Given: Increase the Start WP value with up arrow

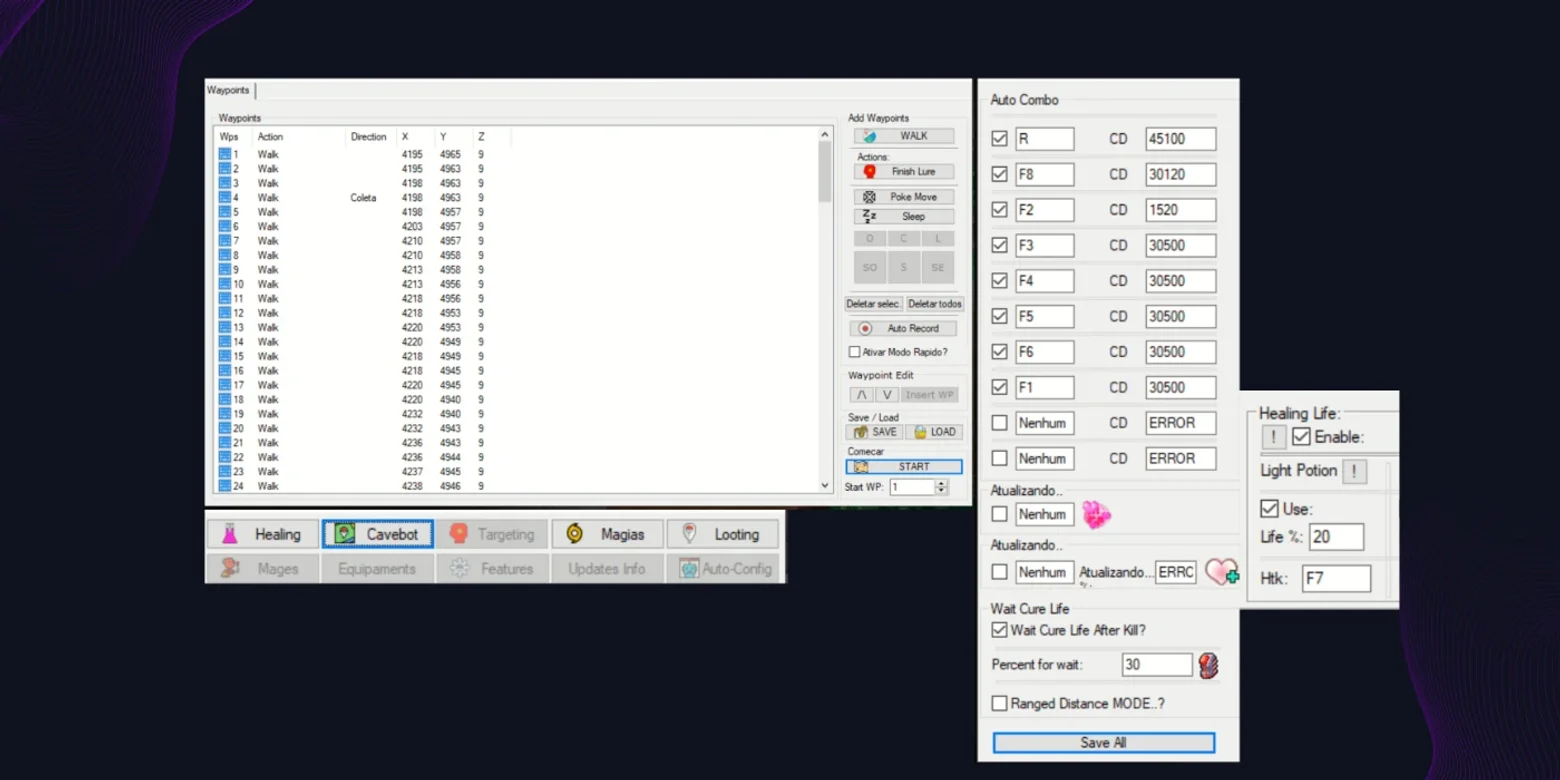Looking at the screenshot, I should [x=941, y=484].
